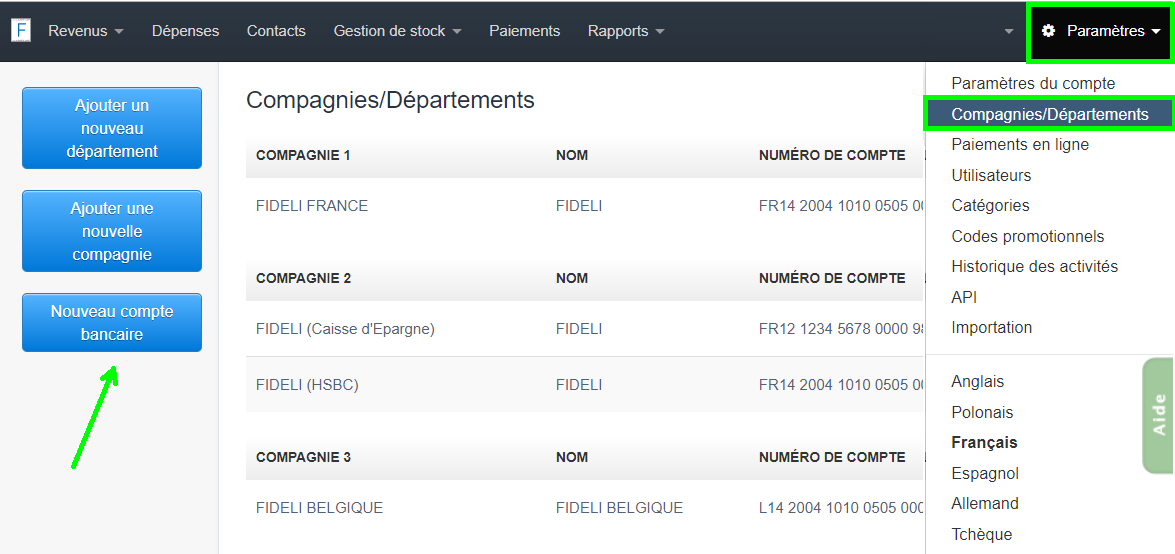The height and width of the screenshot is (554, 1175).
Task: Open Historique des activités entry
Action: (x=1034, y=267)
